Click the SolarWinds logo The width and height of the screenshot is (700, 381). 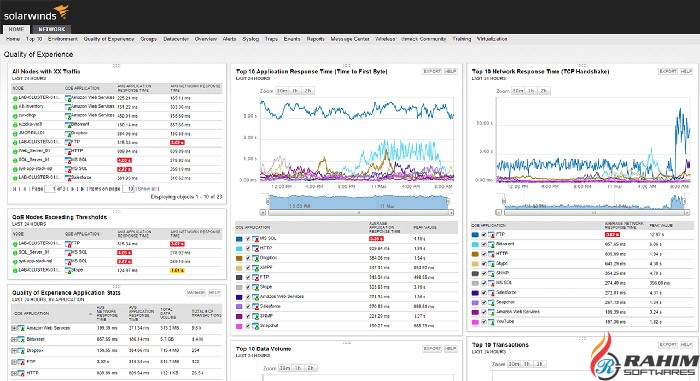coord(36,13)
